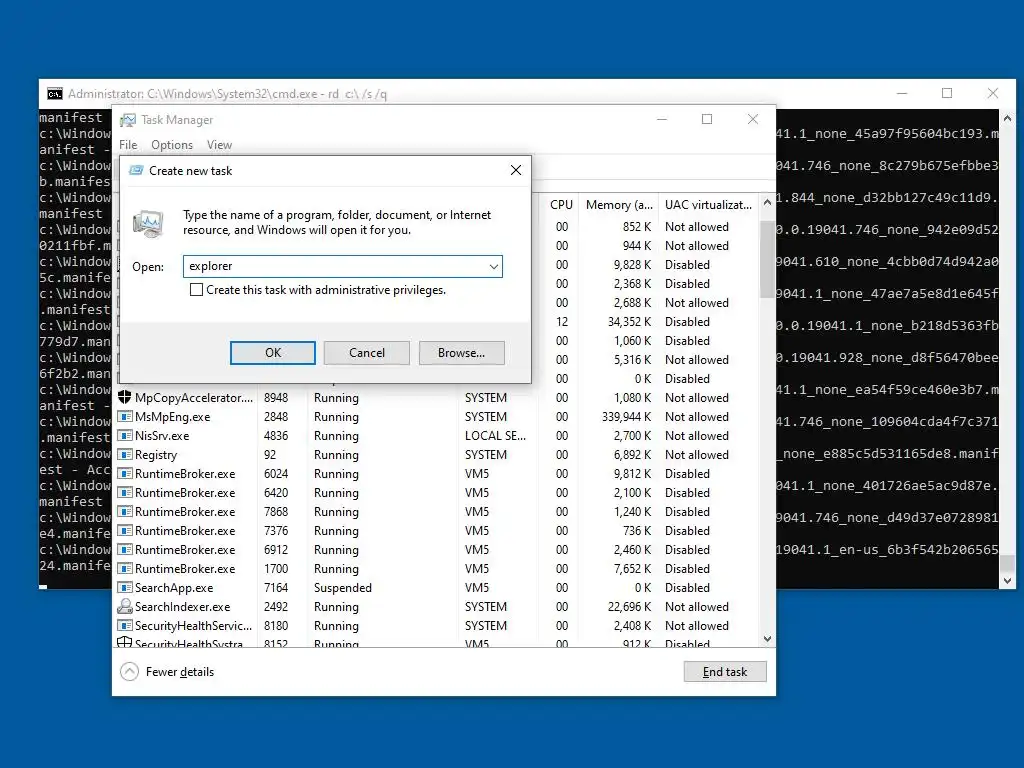Cancel the Create new task dialog
This screenshot has width=1024, height=768.
pyautogui.click(x=366, y=353)
